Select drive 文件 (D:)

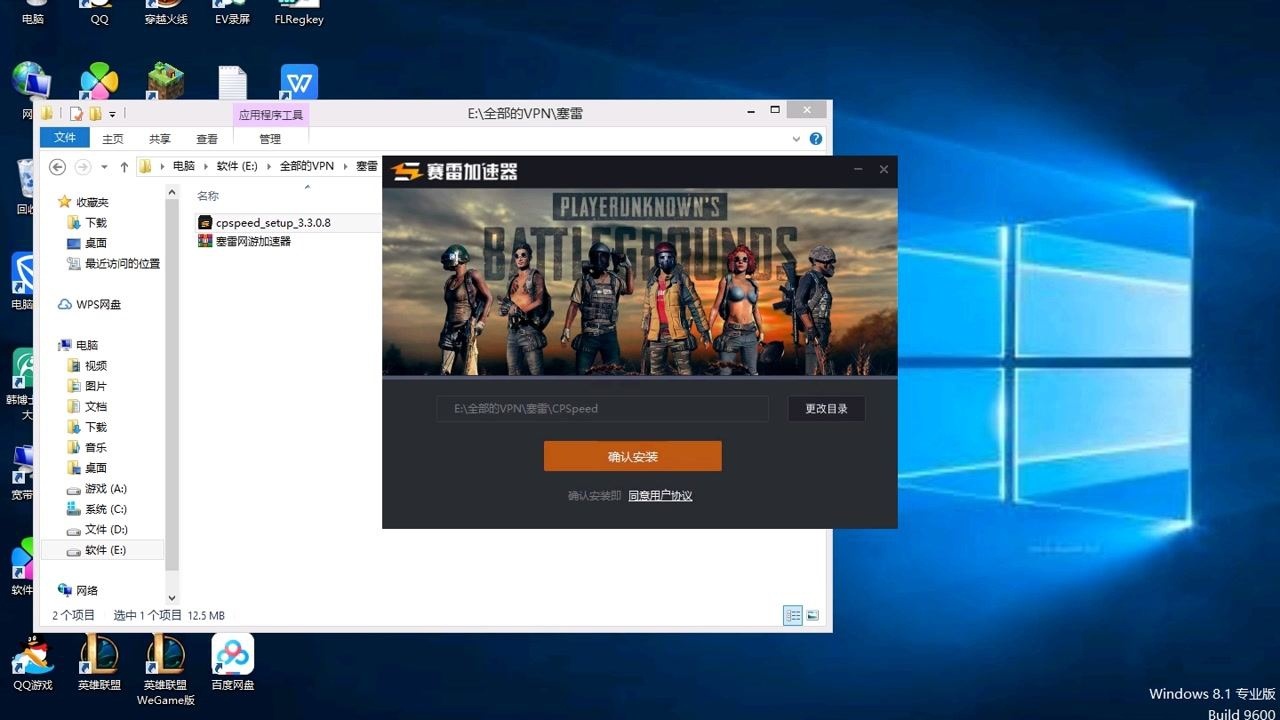click(97, 530)
